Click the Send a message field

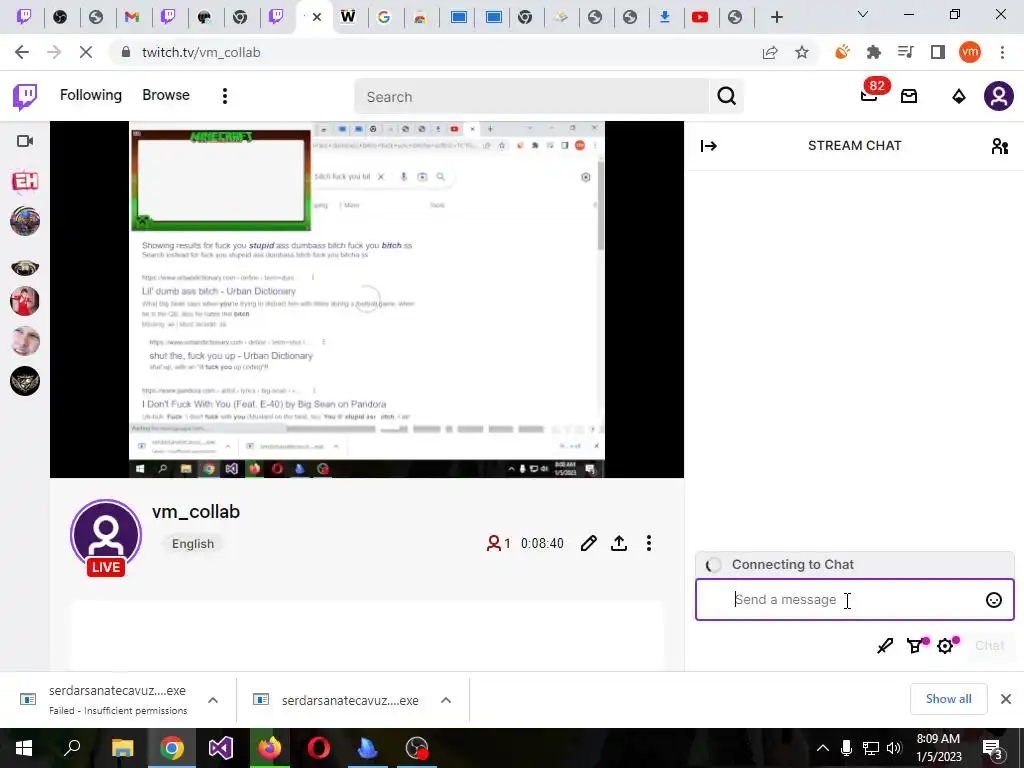tap(854, 600)
